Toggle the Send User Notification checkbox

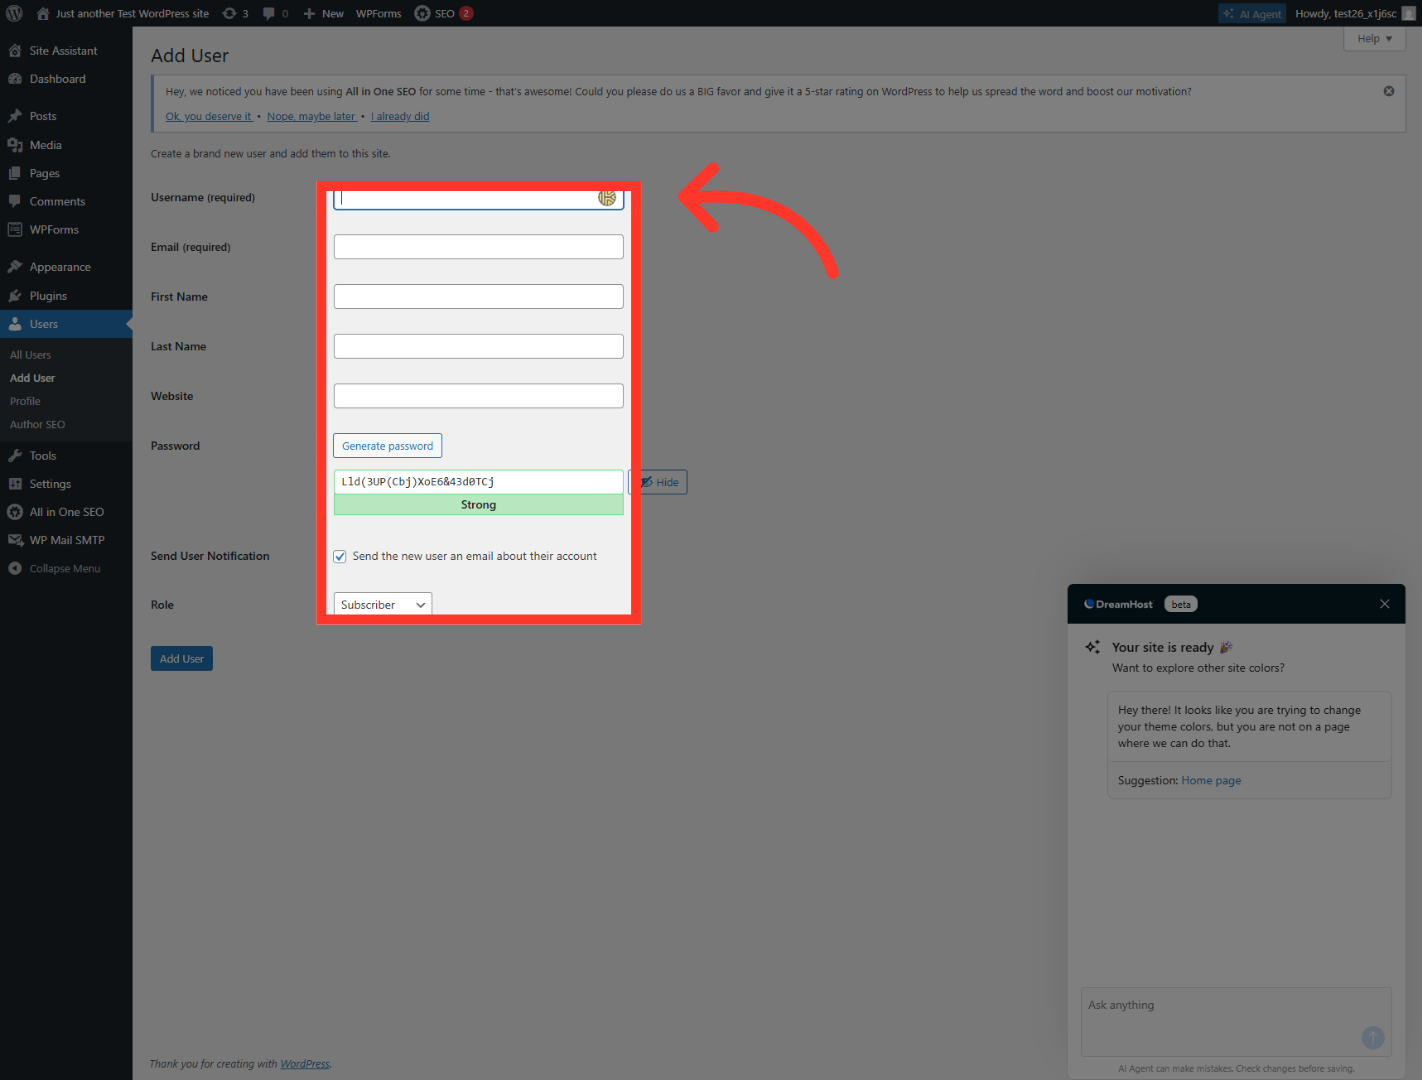(x=340, y=557)
